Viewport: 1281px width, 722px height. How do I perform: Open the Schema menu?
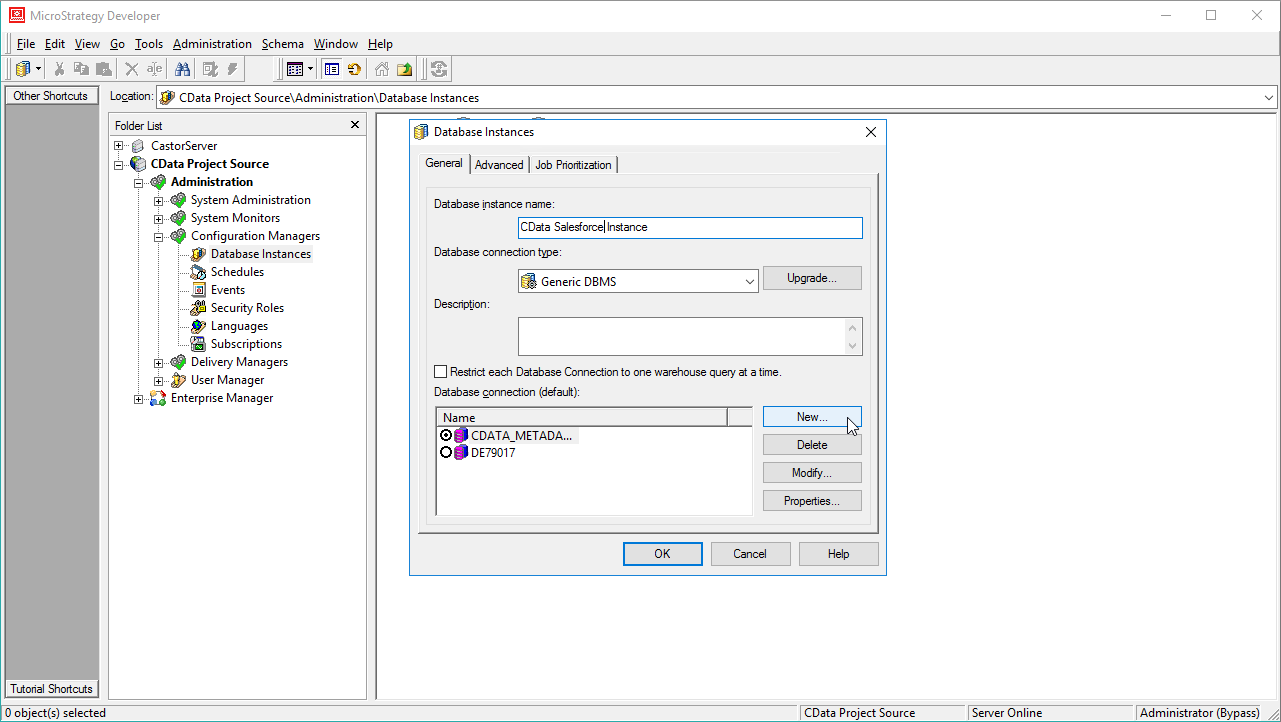(282, 44)
